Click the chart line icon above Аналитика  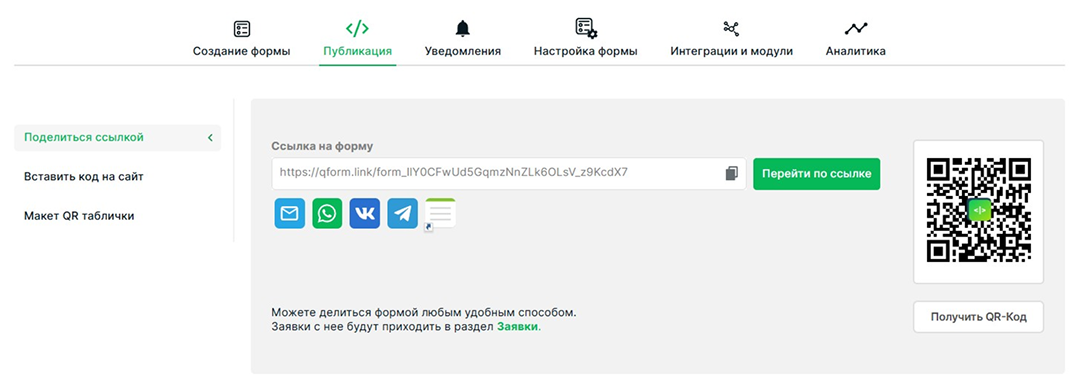855,29
